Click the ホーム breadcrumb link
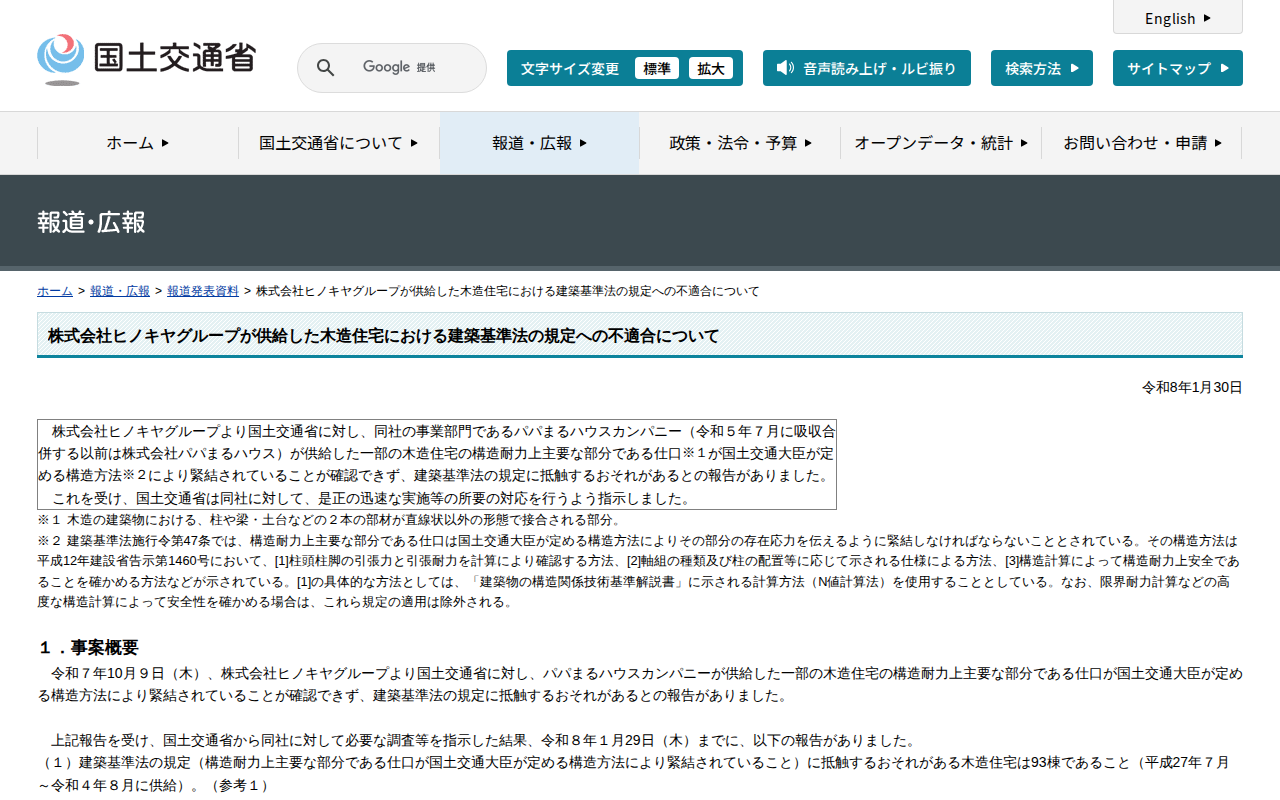1280x800 pixels. coord(54,291)
